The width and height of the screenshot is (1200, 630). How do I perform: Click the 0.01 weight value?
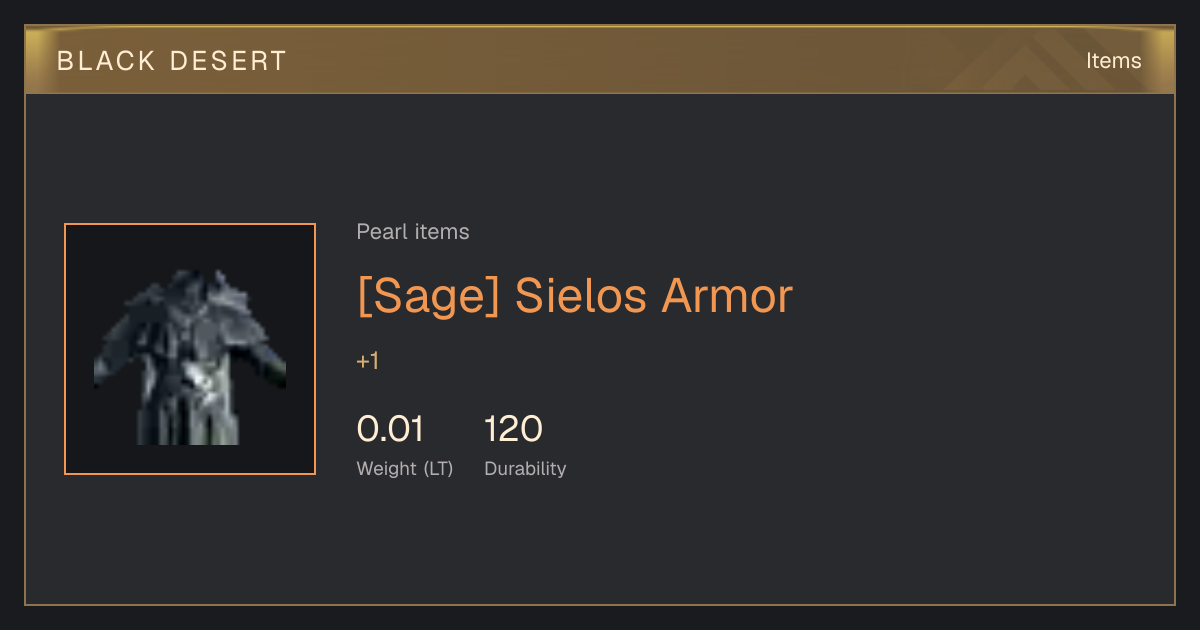390,429
